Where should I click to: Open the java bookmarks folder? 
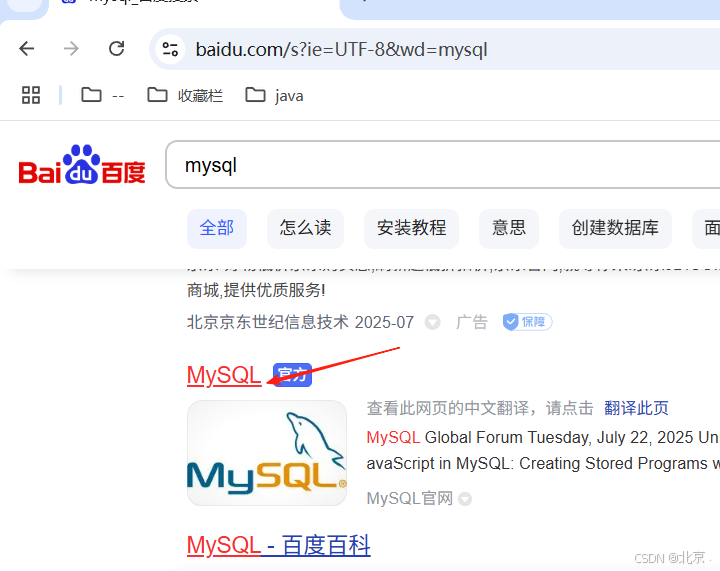pos(274,95)
